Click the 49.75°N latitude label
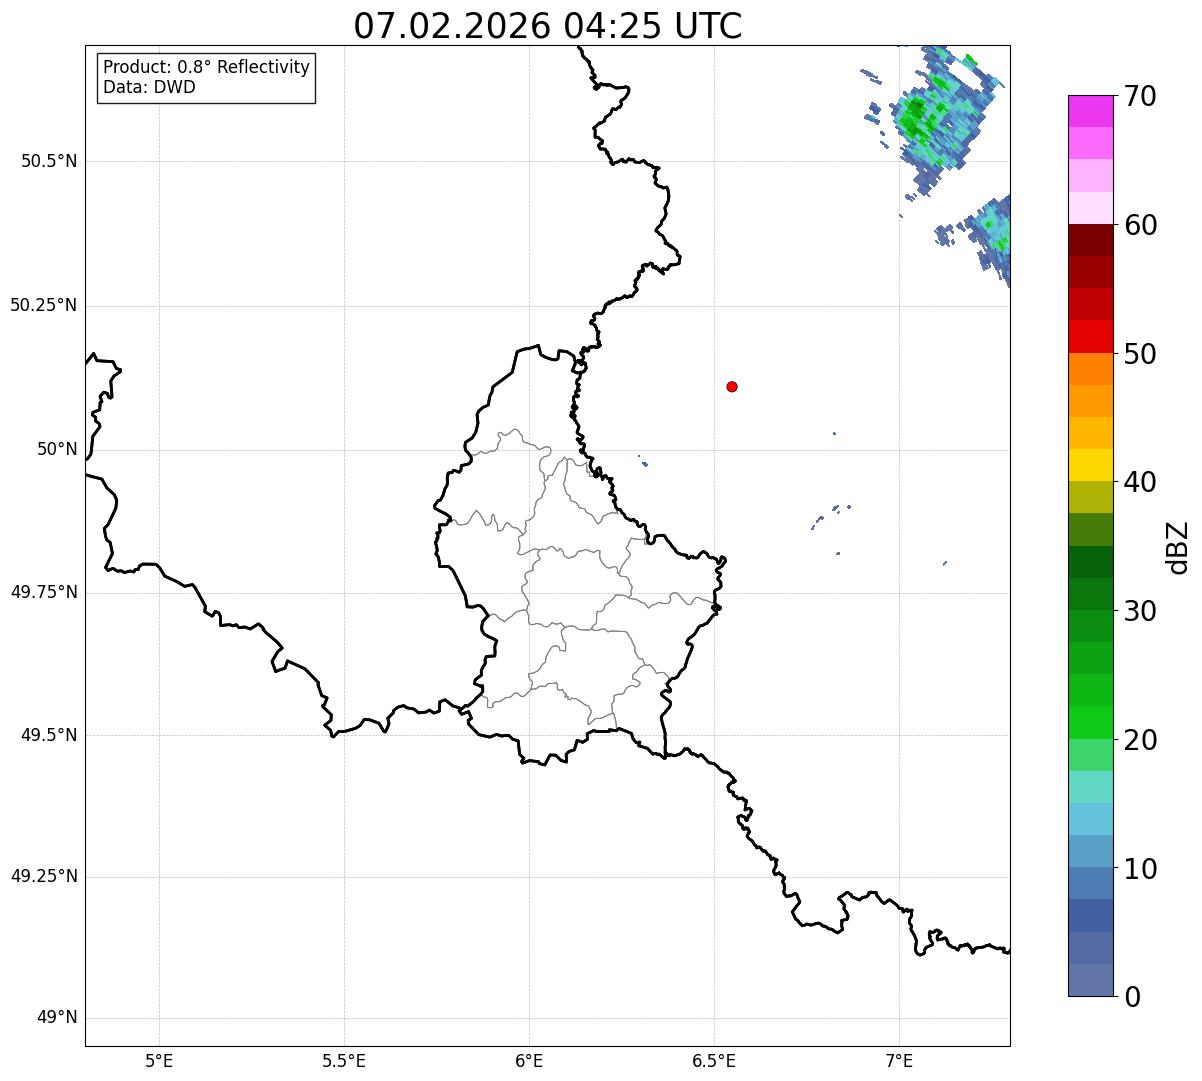Screen dimensions: 1202x1081 (43, 592)
